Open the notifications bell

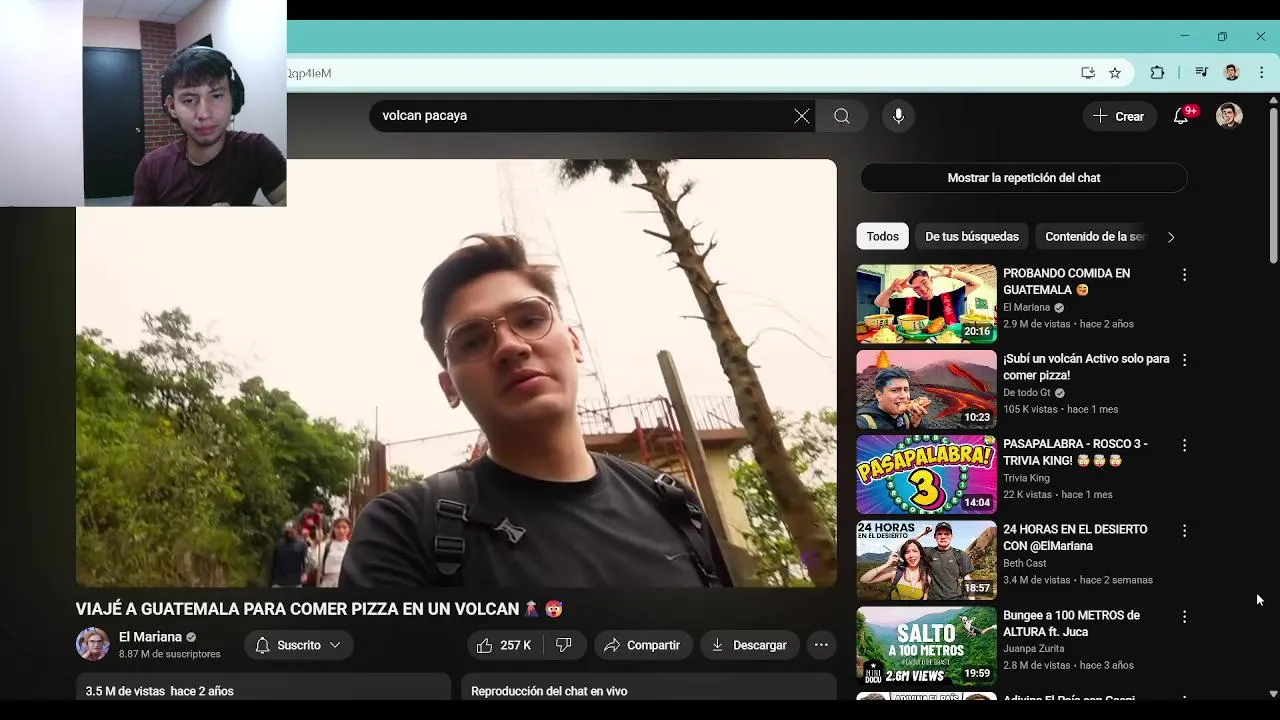click(1181, 116)
